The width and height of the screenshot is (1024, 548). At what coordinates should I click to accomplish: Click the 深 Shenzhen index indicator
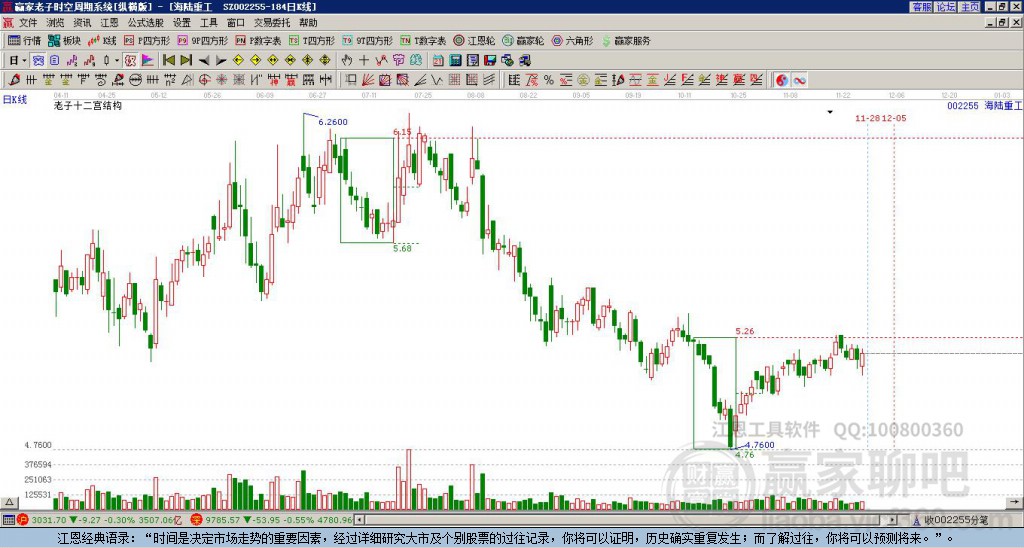195,520
